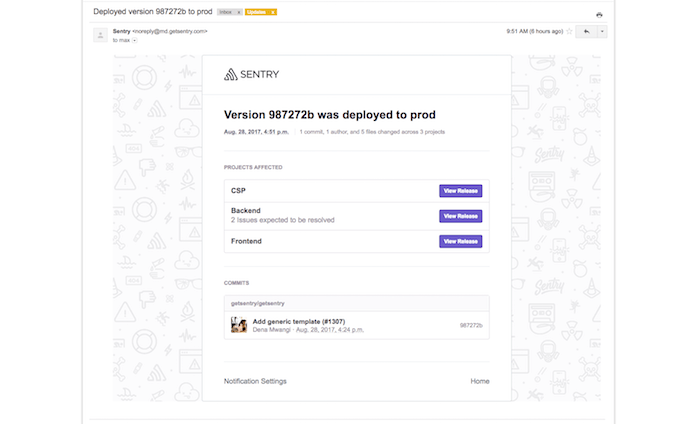View Release for the Frontend project
Image resolution: width=695 pixels, height=424 pixels.
click(461, 241)
